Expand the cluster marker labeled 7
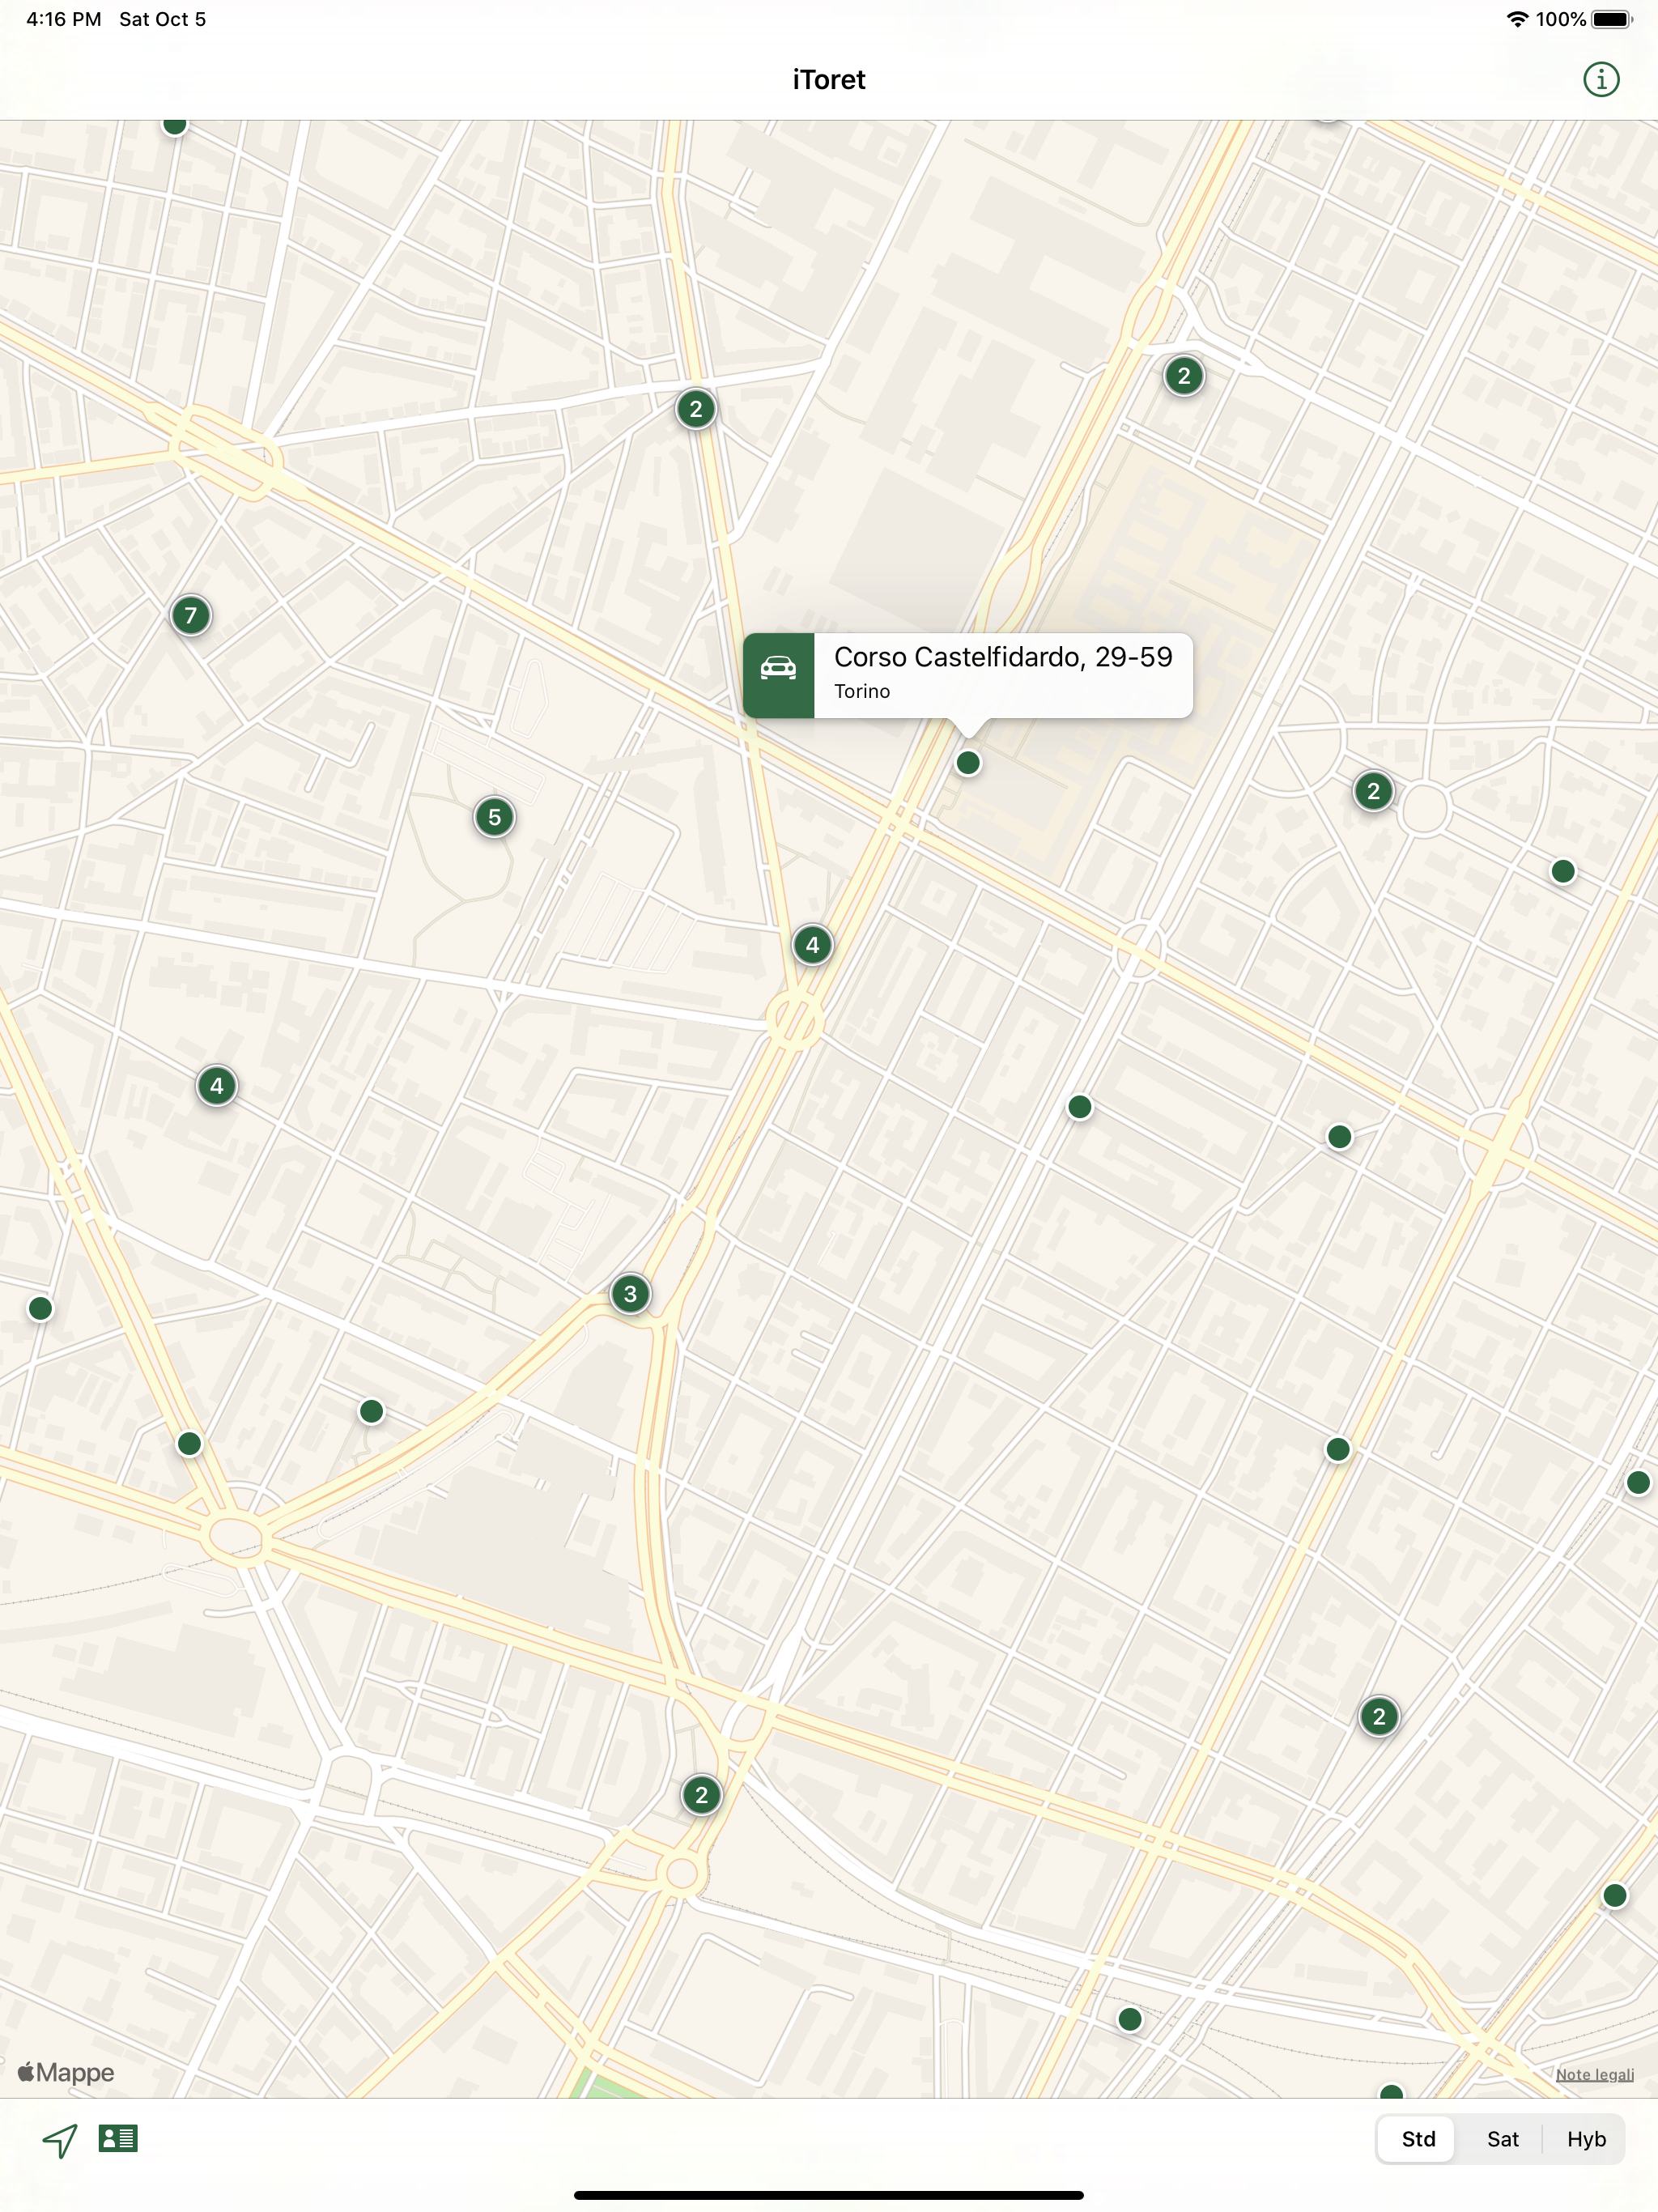The height and width of the screenshot is (2212, 1658). click(x=191, y=615)
